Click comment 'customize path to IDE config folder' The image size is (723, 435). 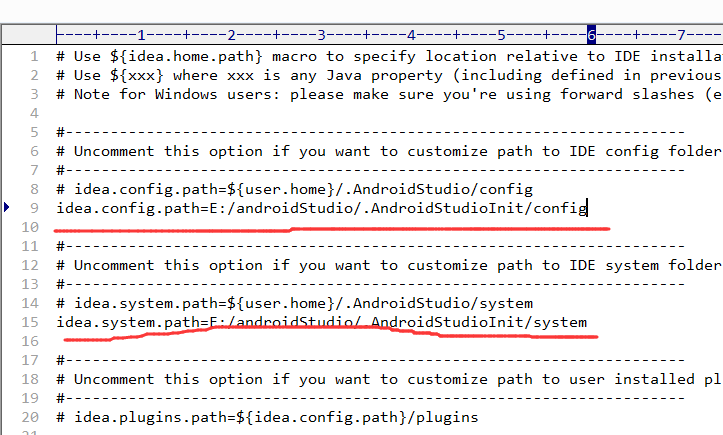[389, 151]
